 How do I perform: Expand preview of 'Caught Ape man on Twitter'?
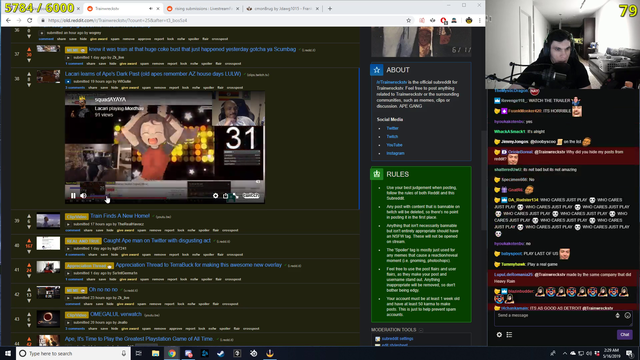tap(68, 249)
